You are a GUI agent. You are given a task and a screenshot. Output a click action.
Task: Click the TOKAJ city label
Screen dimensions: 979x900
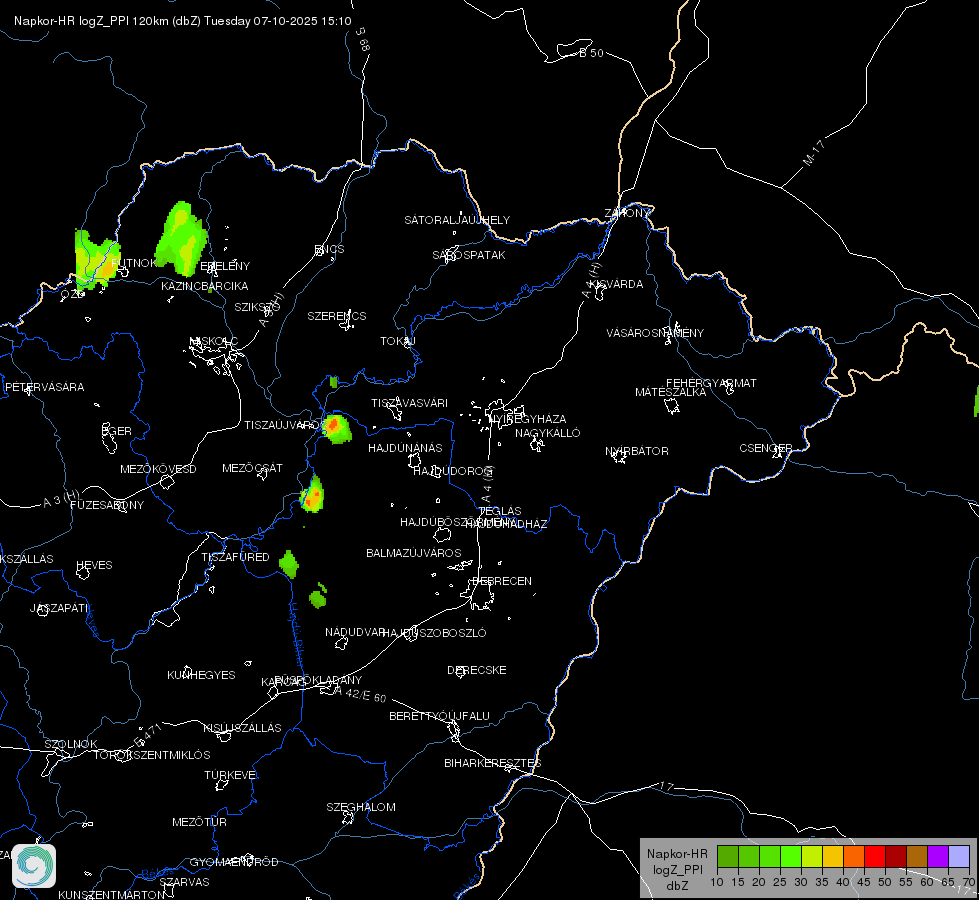pos(398,341)
